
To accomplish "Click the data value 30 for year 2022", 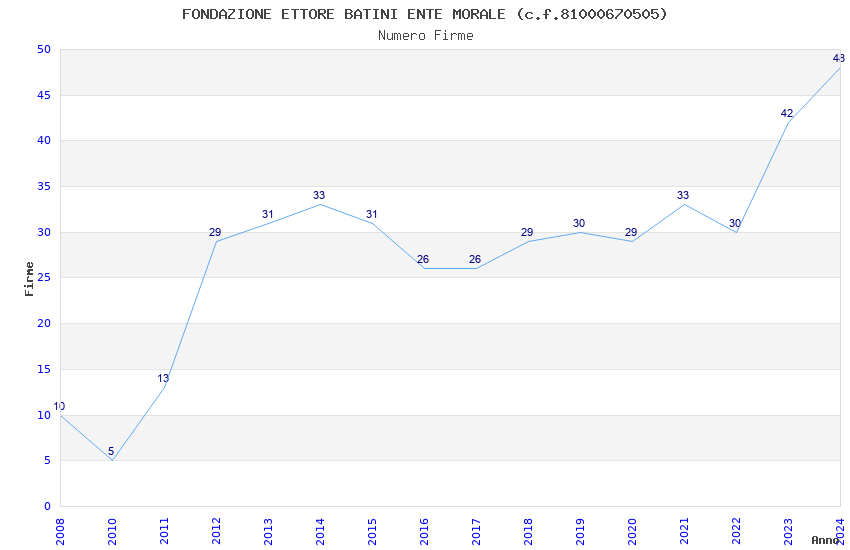I will (735, 223).
